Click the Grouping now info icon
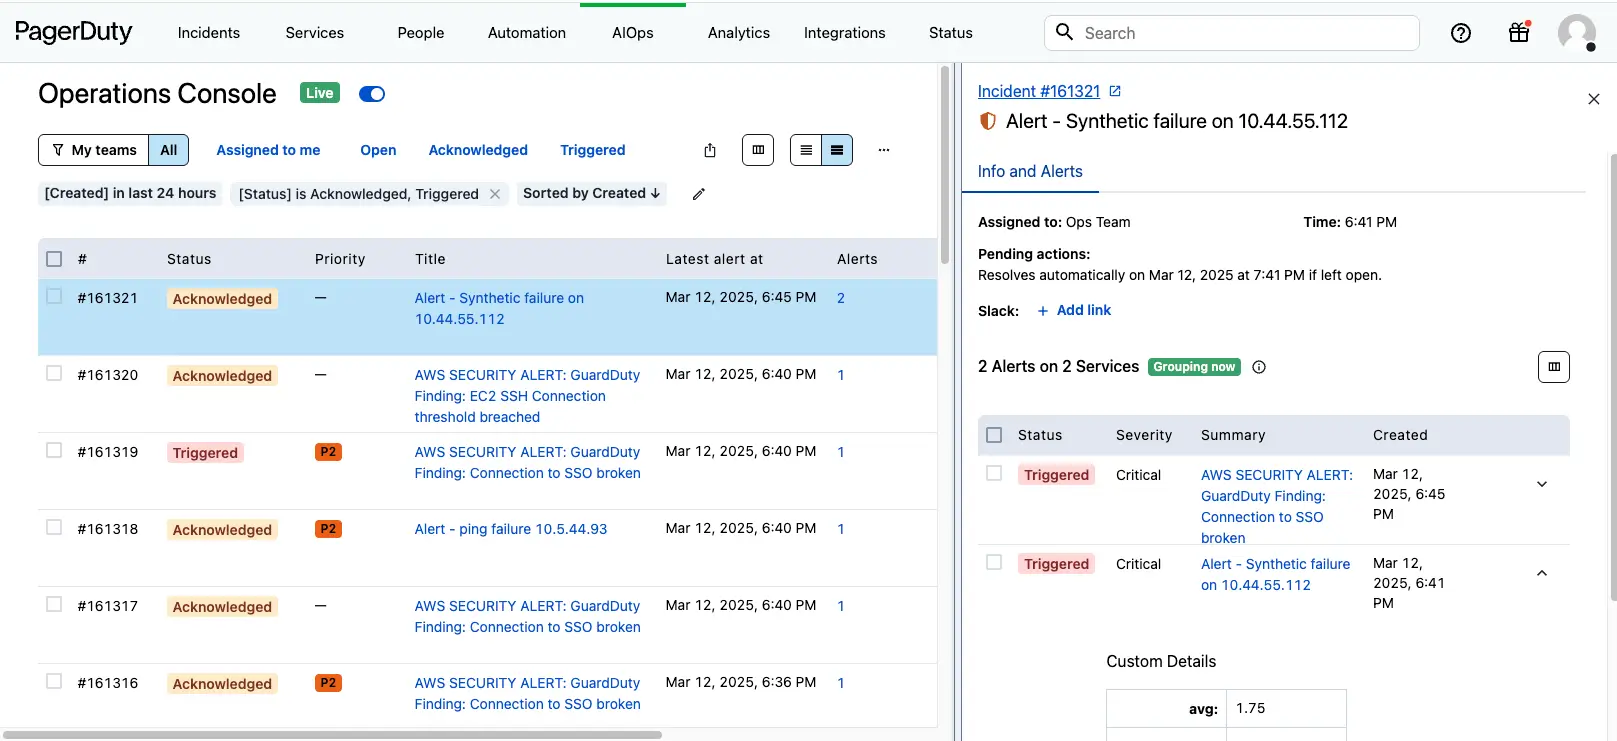The image size is (1617, 741). [x=1259, y=367]
